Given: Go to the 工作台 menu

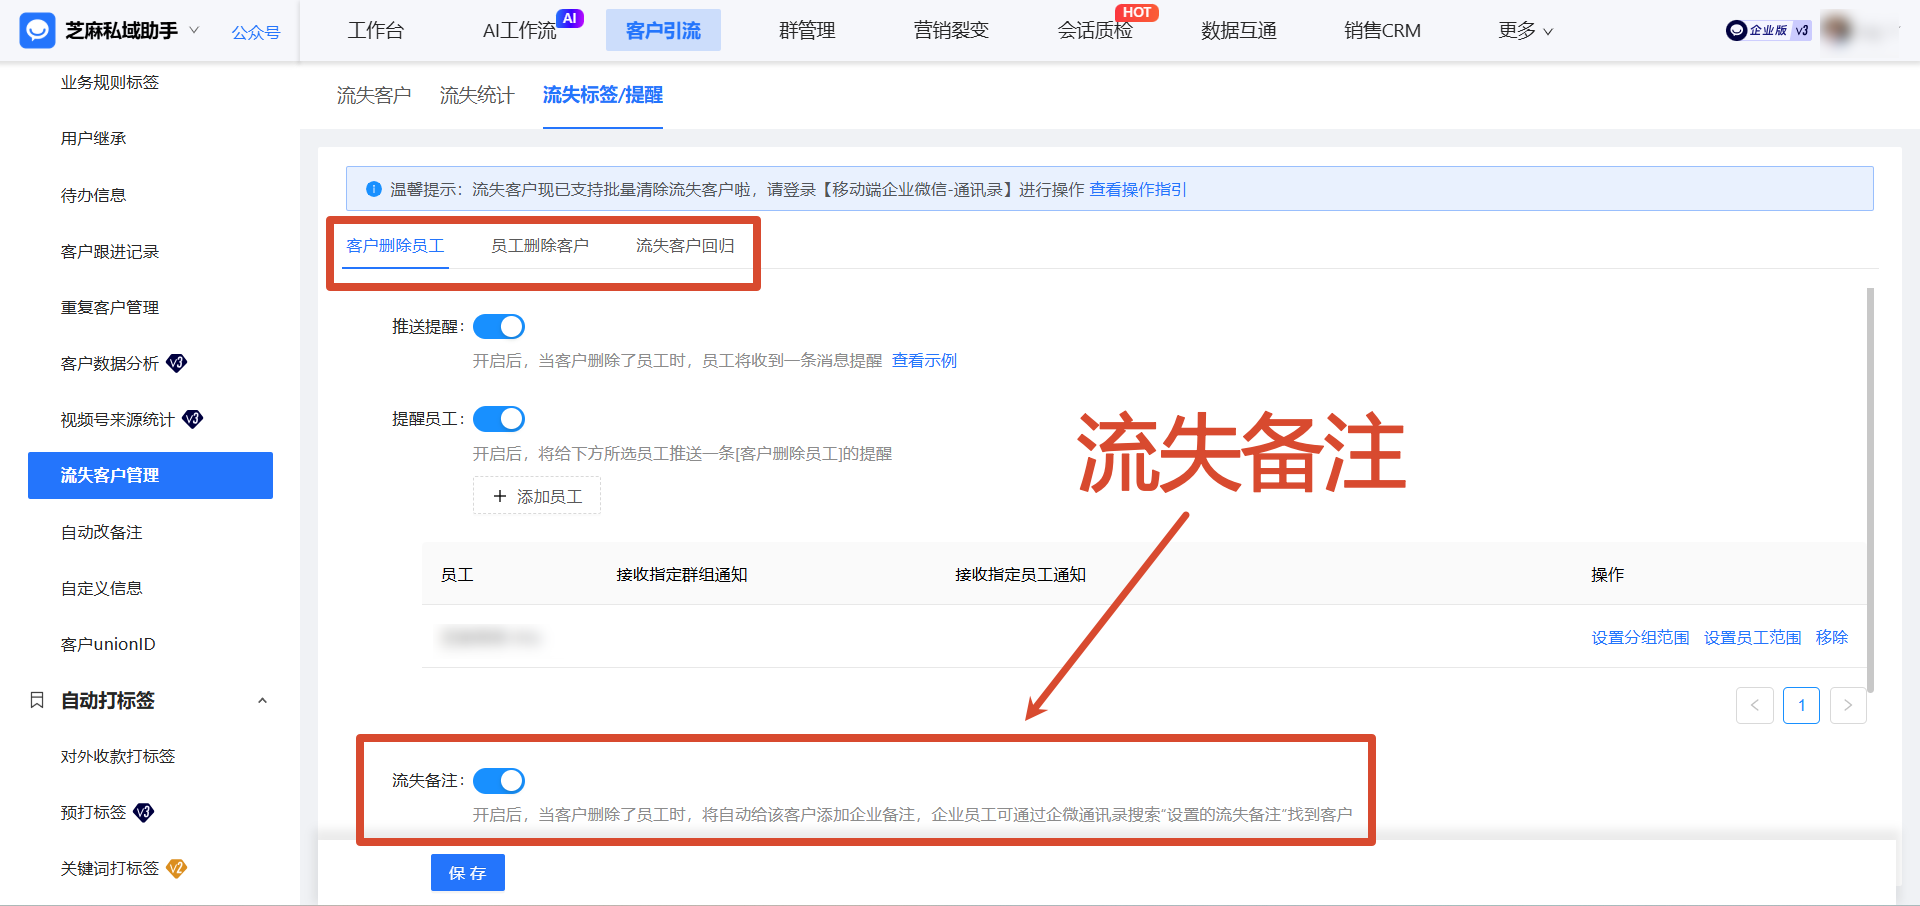Looking at the screenshot, I should pyautogui.click(x=376, y=31).
